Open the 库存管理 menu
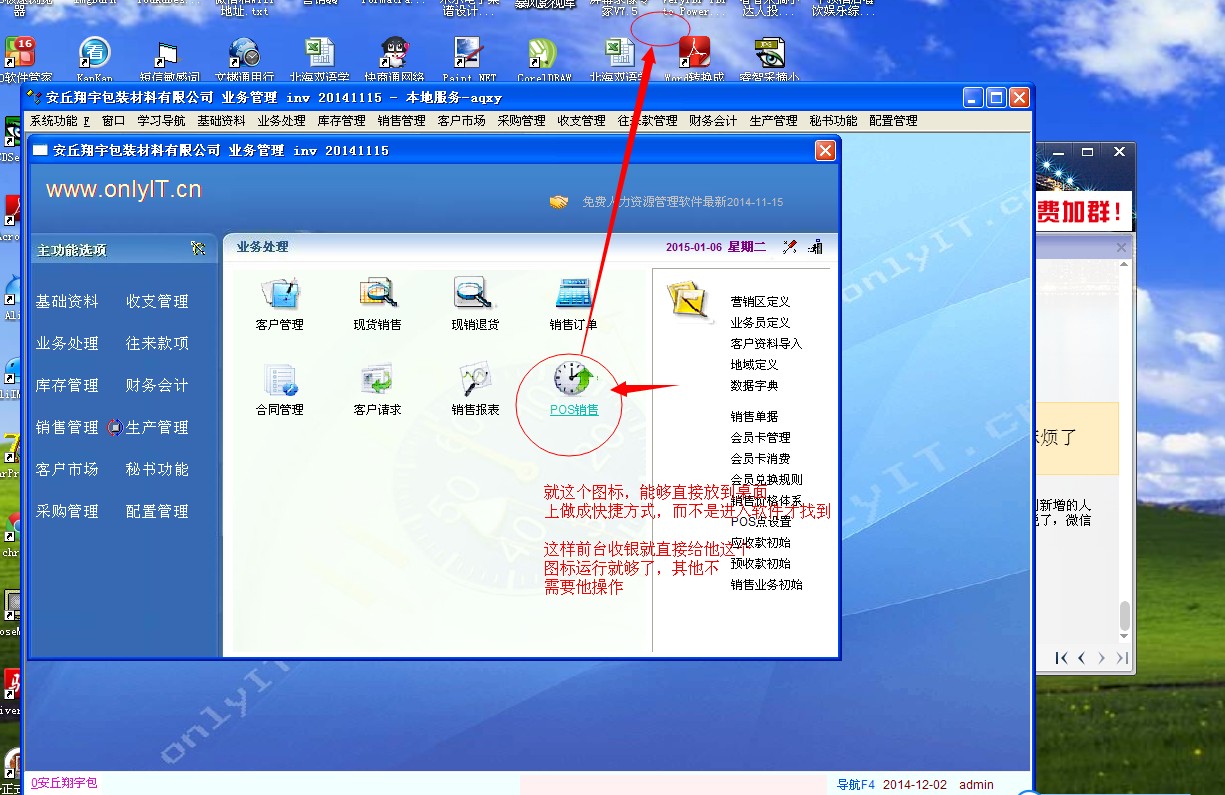The image size is (1225, 795). point(341,121)
